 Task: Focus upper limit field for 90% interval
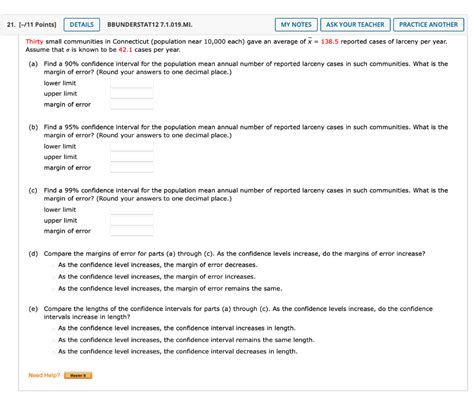coord(132,94)
